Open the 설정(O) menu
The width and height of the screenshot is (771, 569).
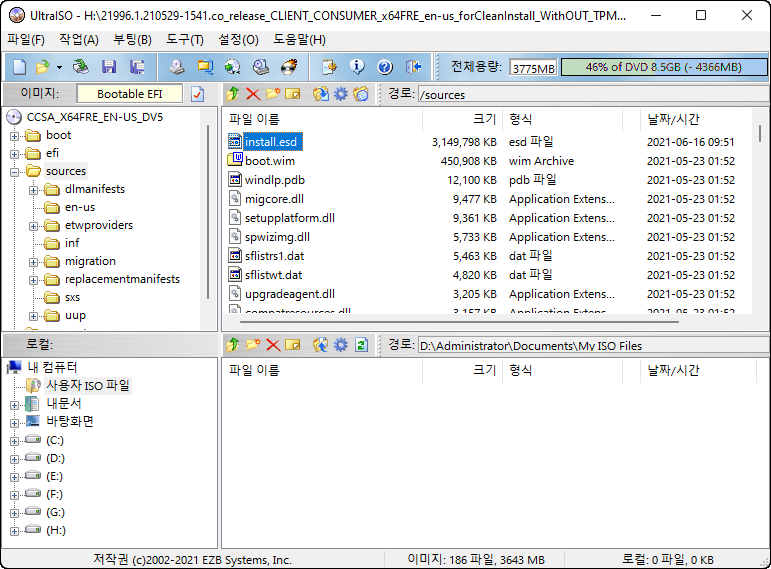pos(238,40)
